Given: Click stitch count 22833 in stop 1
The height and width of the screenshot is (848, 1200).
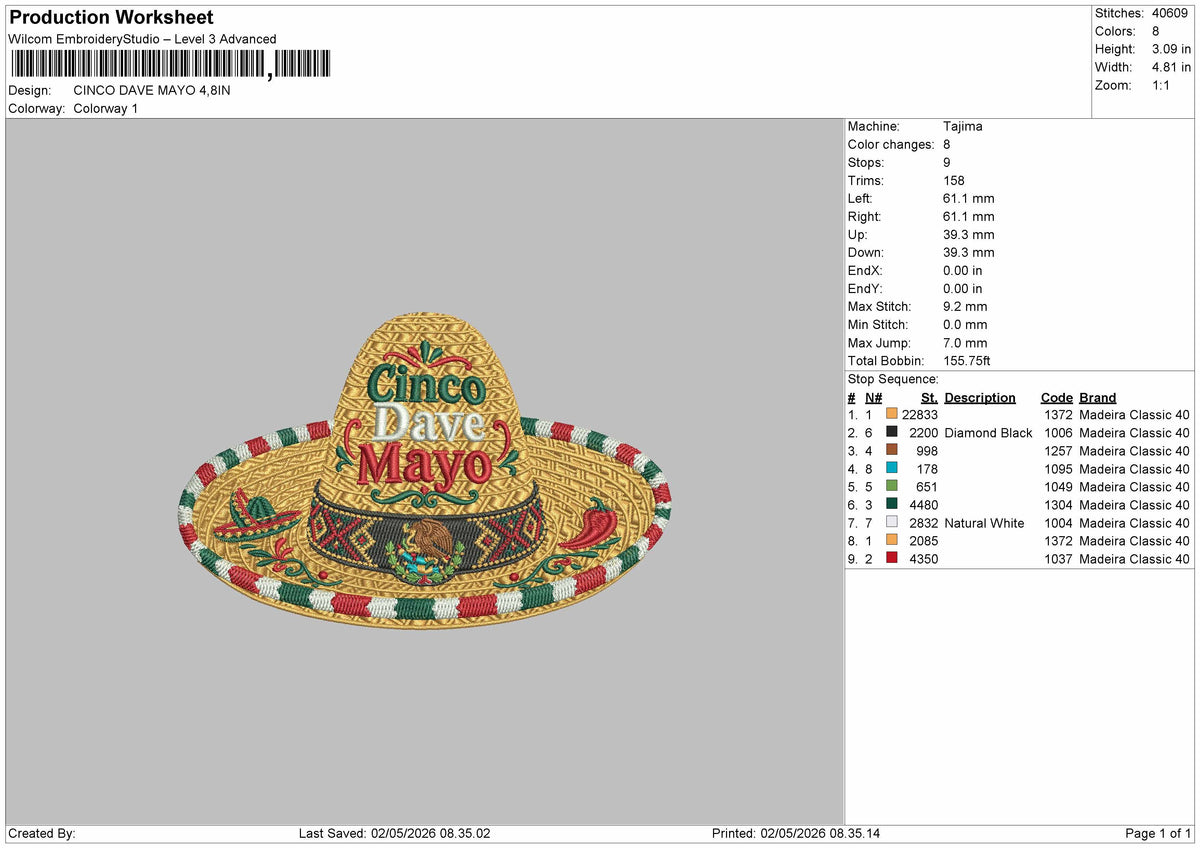Looking at the screenshot, I should coord(919,414).
